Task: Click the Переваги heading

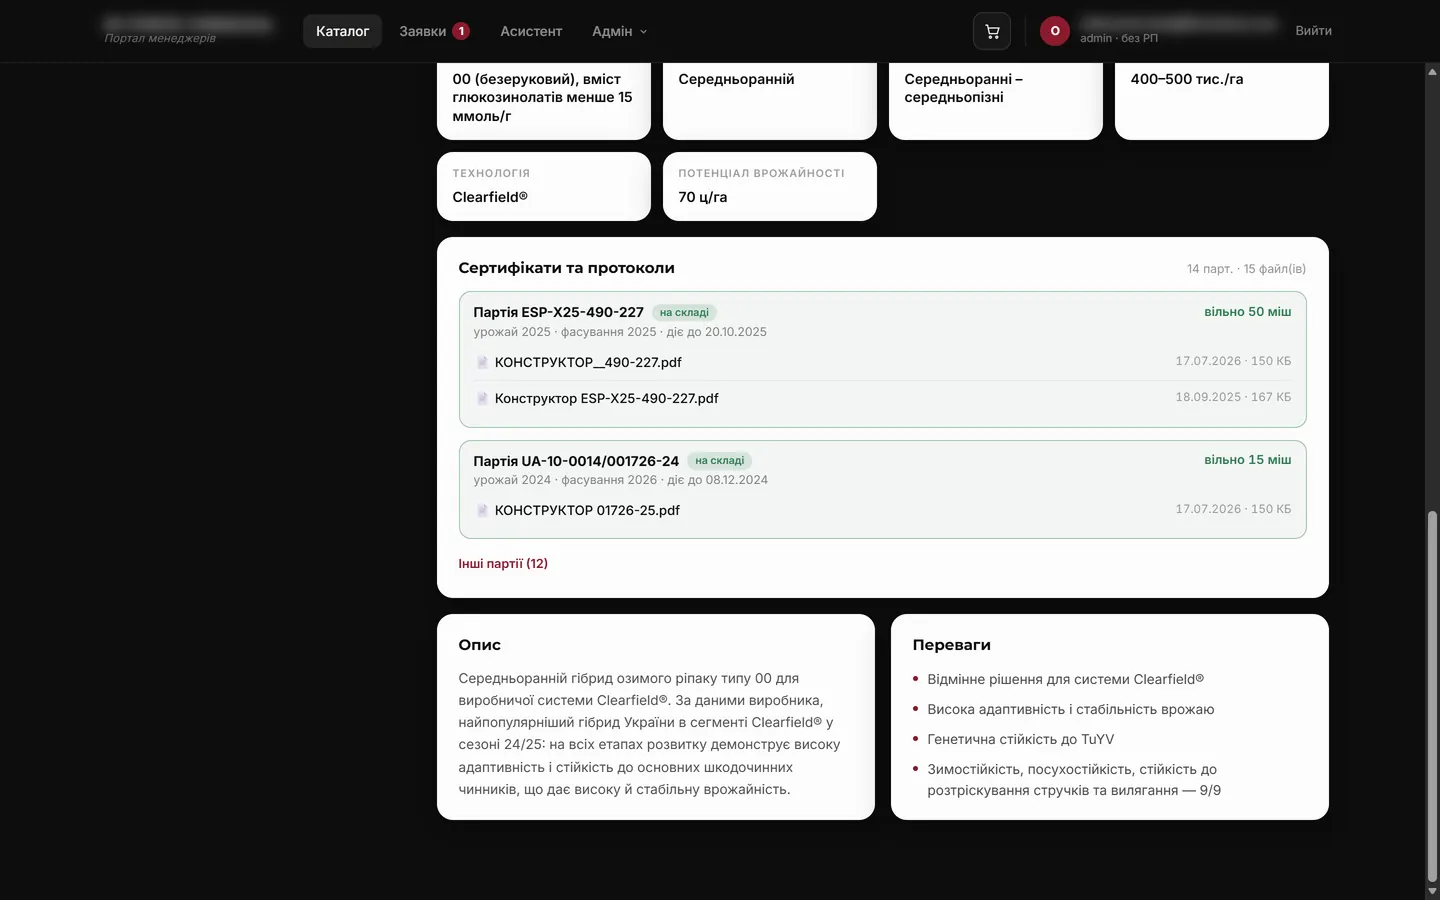Action: tap(951, 645)
